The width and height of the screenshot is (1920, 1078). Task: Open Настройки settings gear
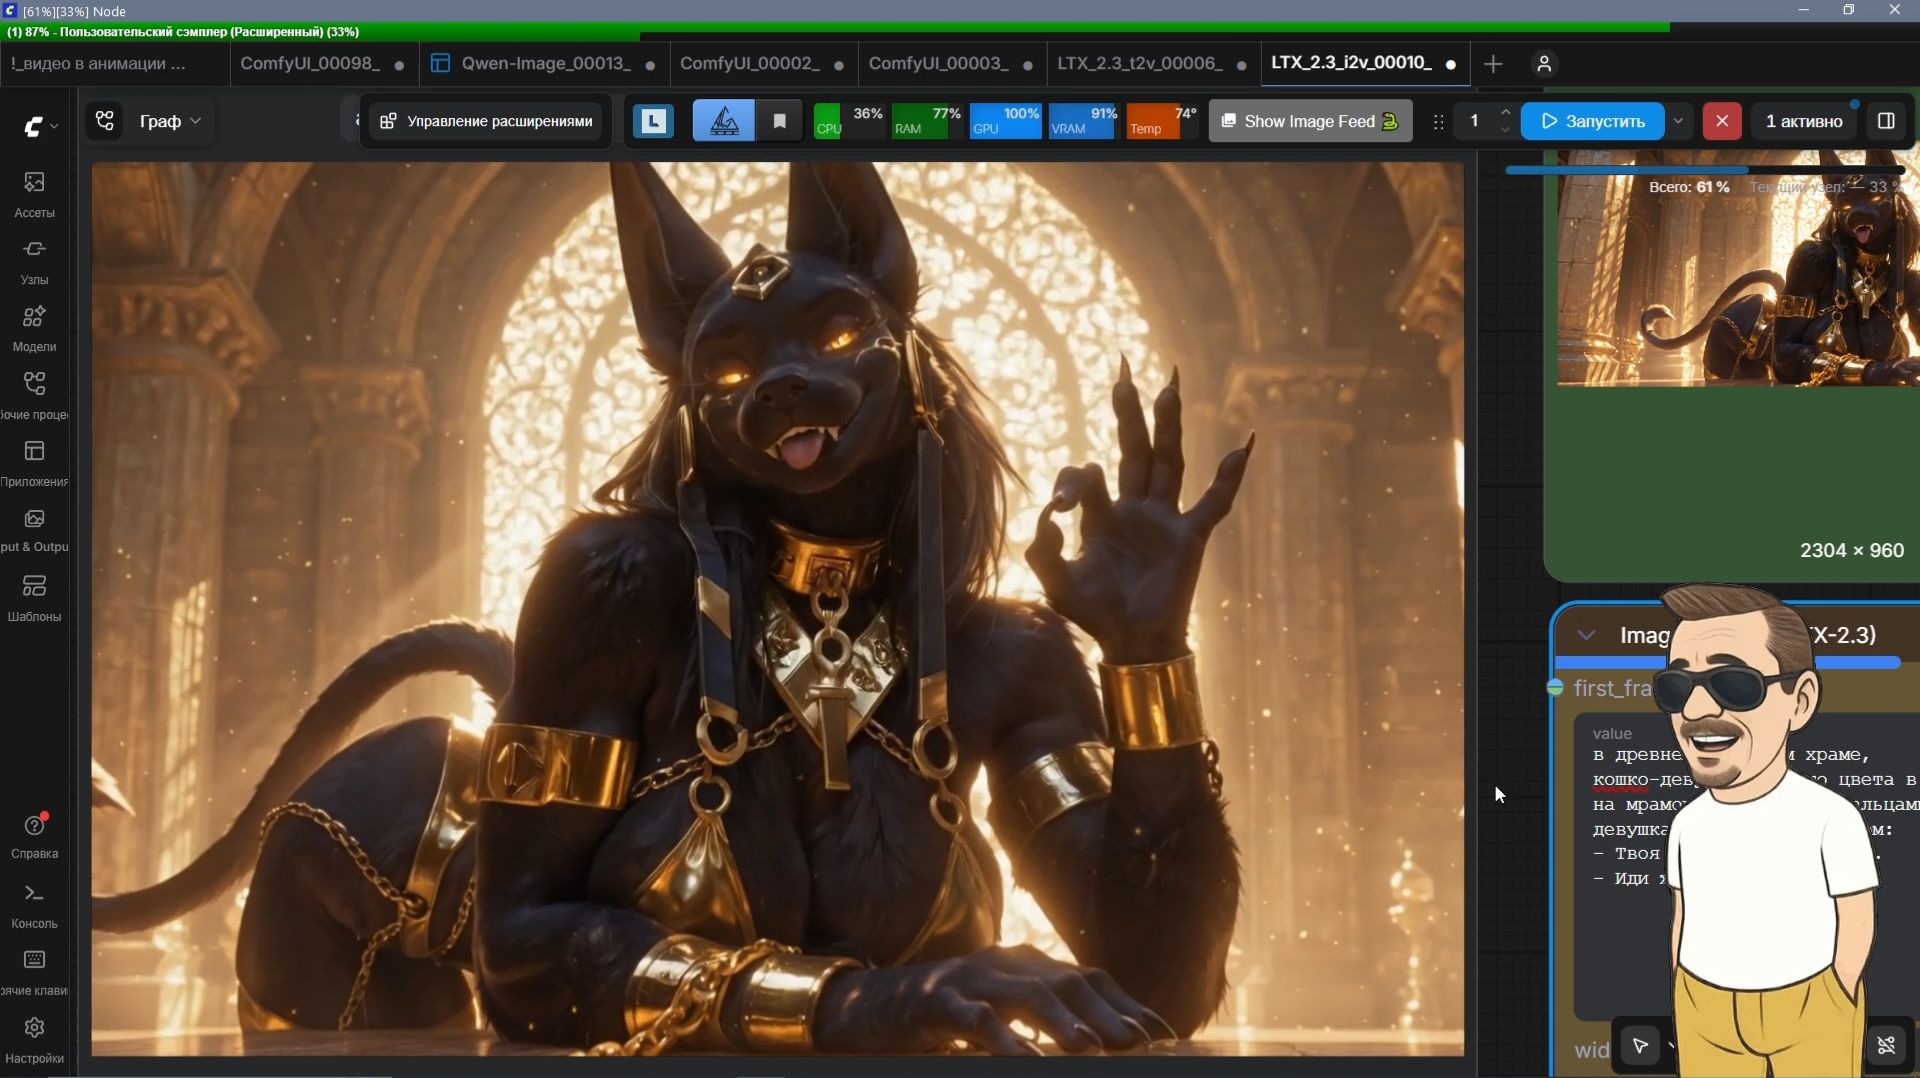coord(34,1040)
